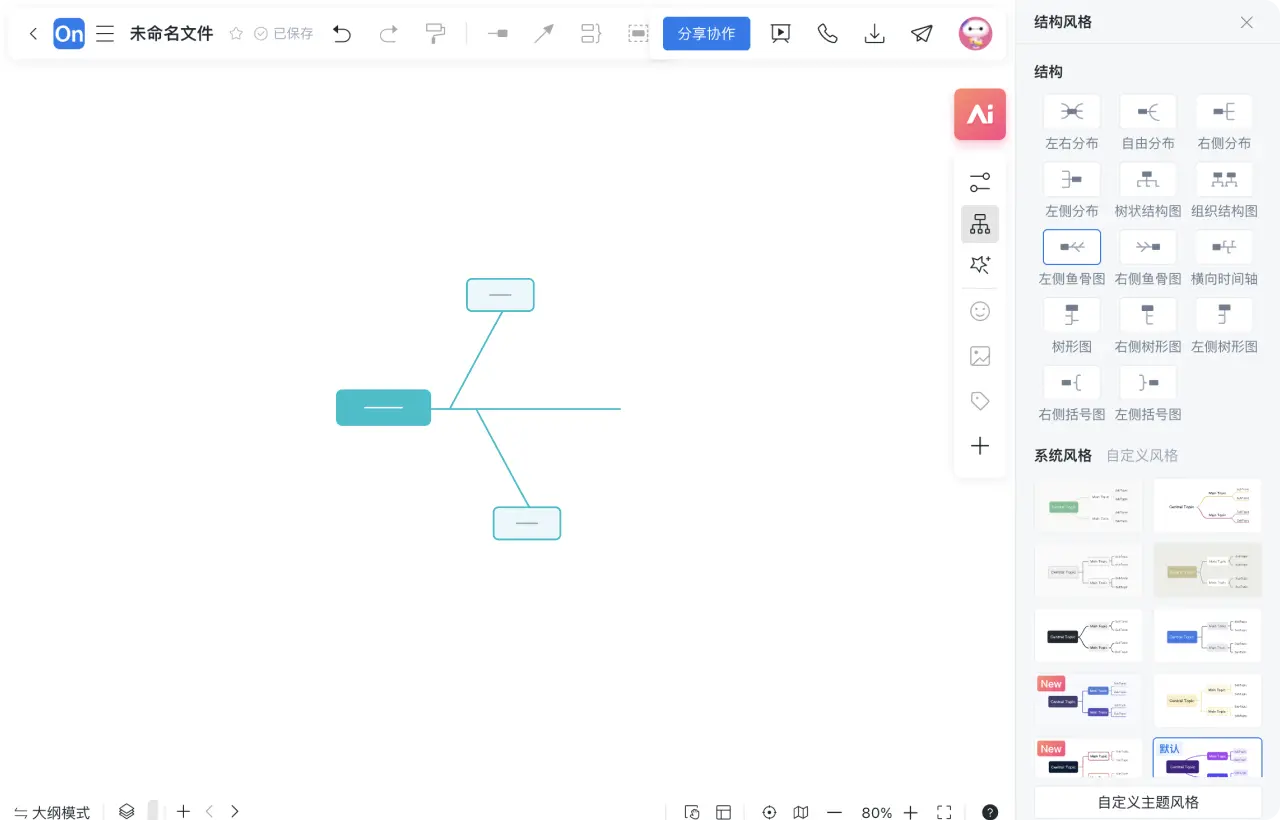Click the 分享协作 button

click(x=706, y=34)
